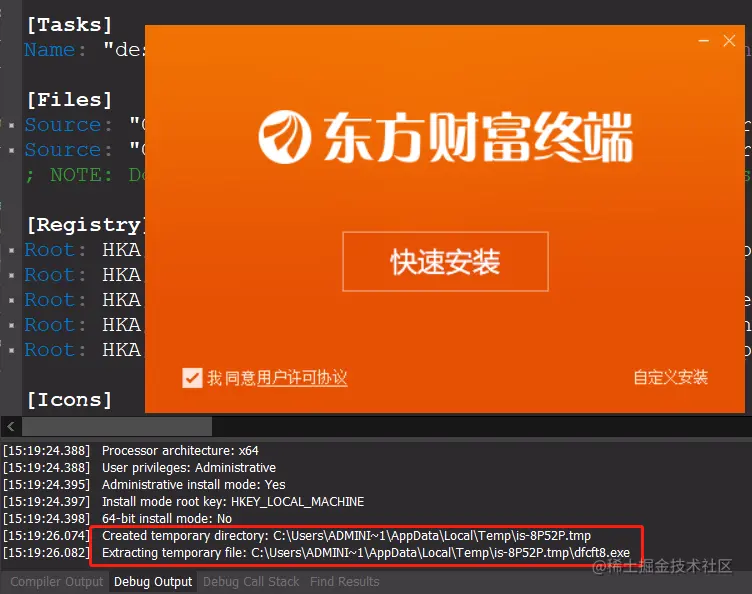Viewport: 752px width, 594px height.
Task: Minimize the 东方财富终端 installer window
Action: 704,41
